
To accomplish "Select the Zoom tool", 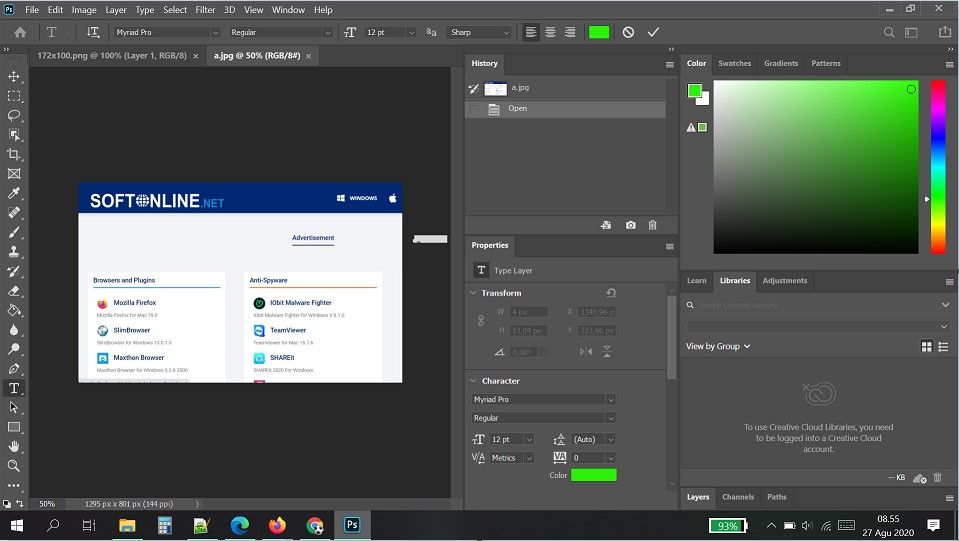I will (x=13, y=466).
